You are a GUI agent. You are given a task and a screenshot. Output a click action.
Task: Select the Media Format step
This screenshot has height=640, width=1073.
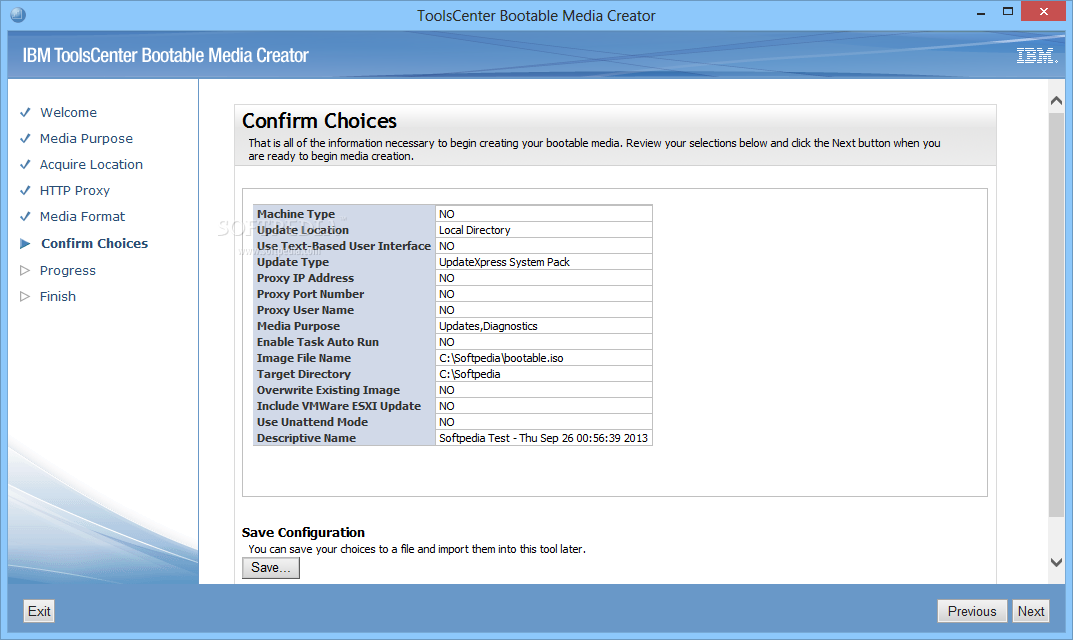82,216
